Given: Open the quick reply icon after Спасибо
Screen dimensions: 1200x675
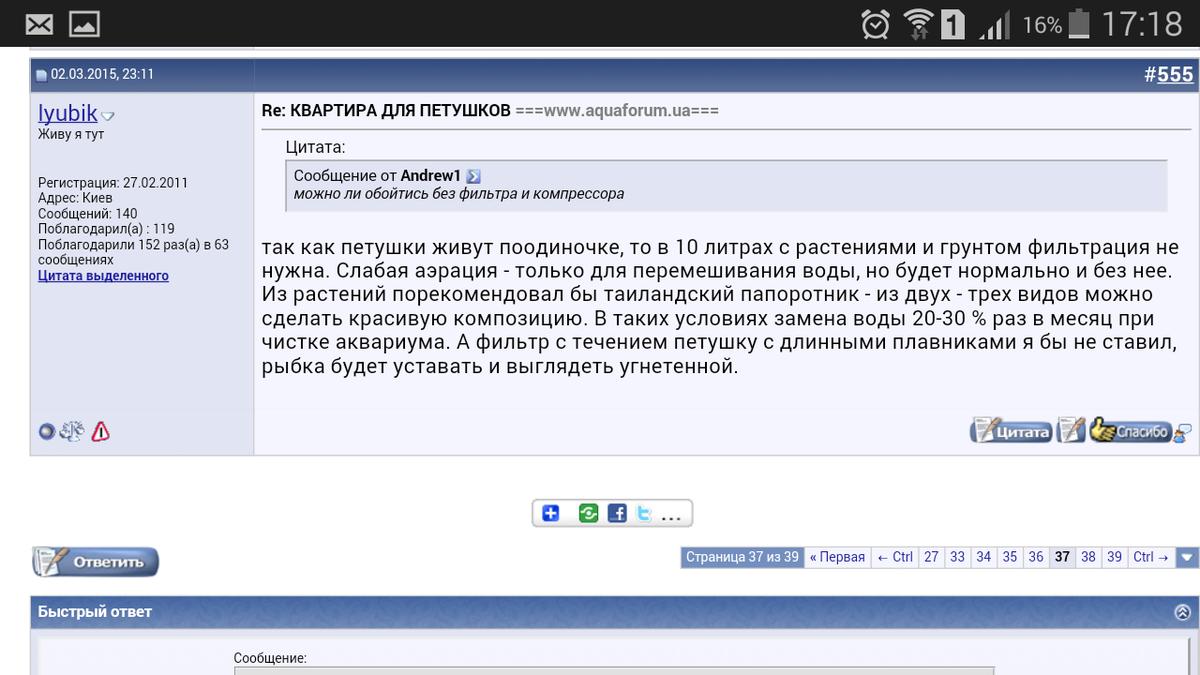Looking at the screenshot, I should tap(1183, 432).
